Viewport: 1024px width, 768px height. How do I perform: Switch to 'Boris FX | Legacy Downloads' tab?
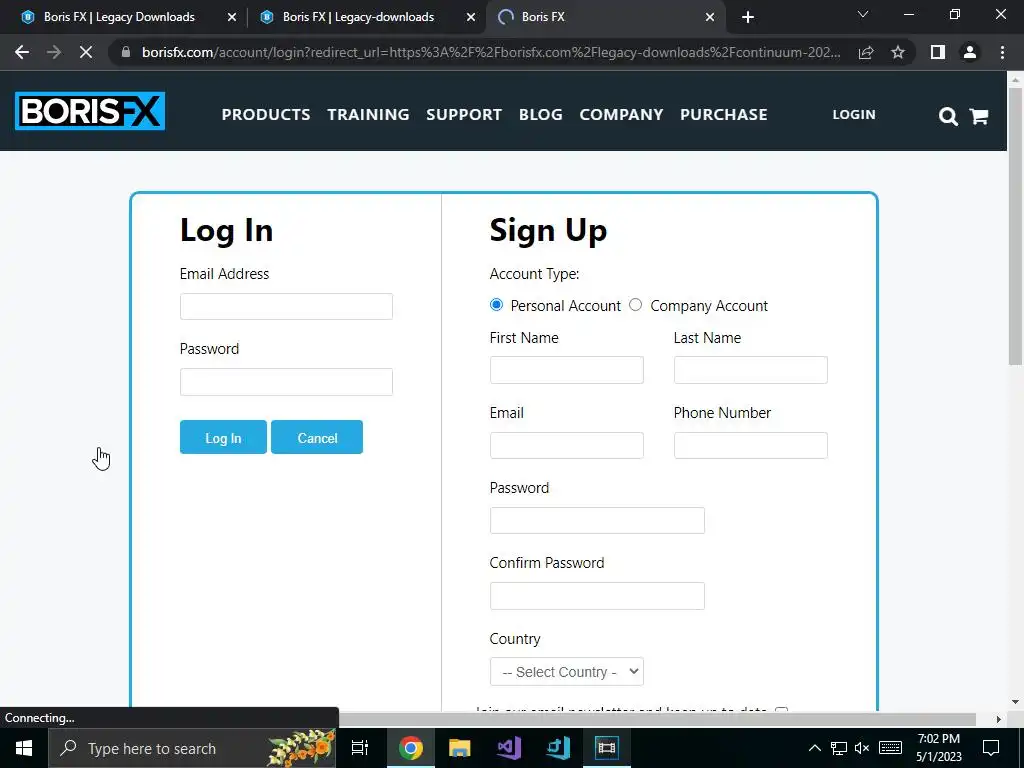(119, 17)
